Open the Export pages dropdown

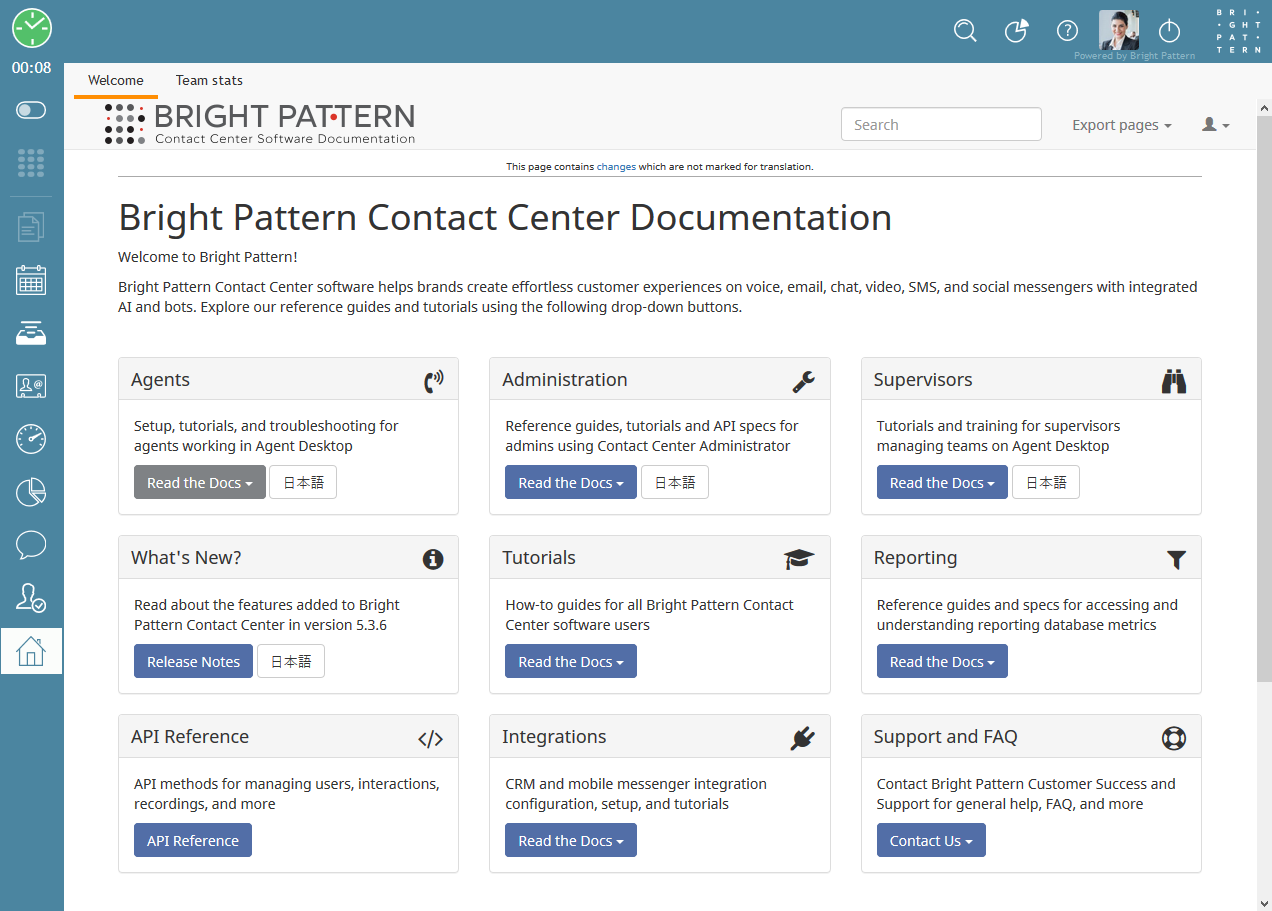(1122, 125)
